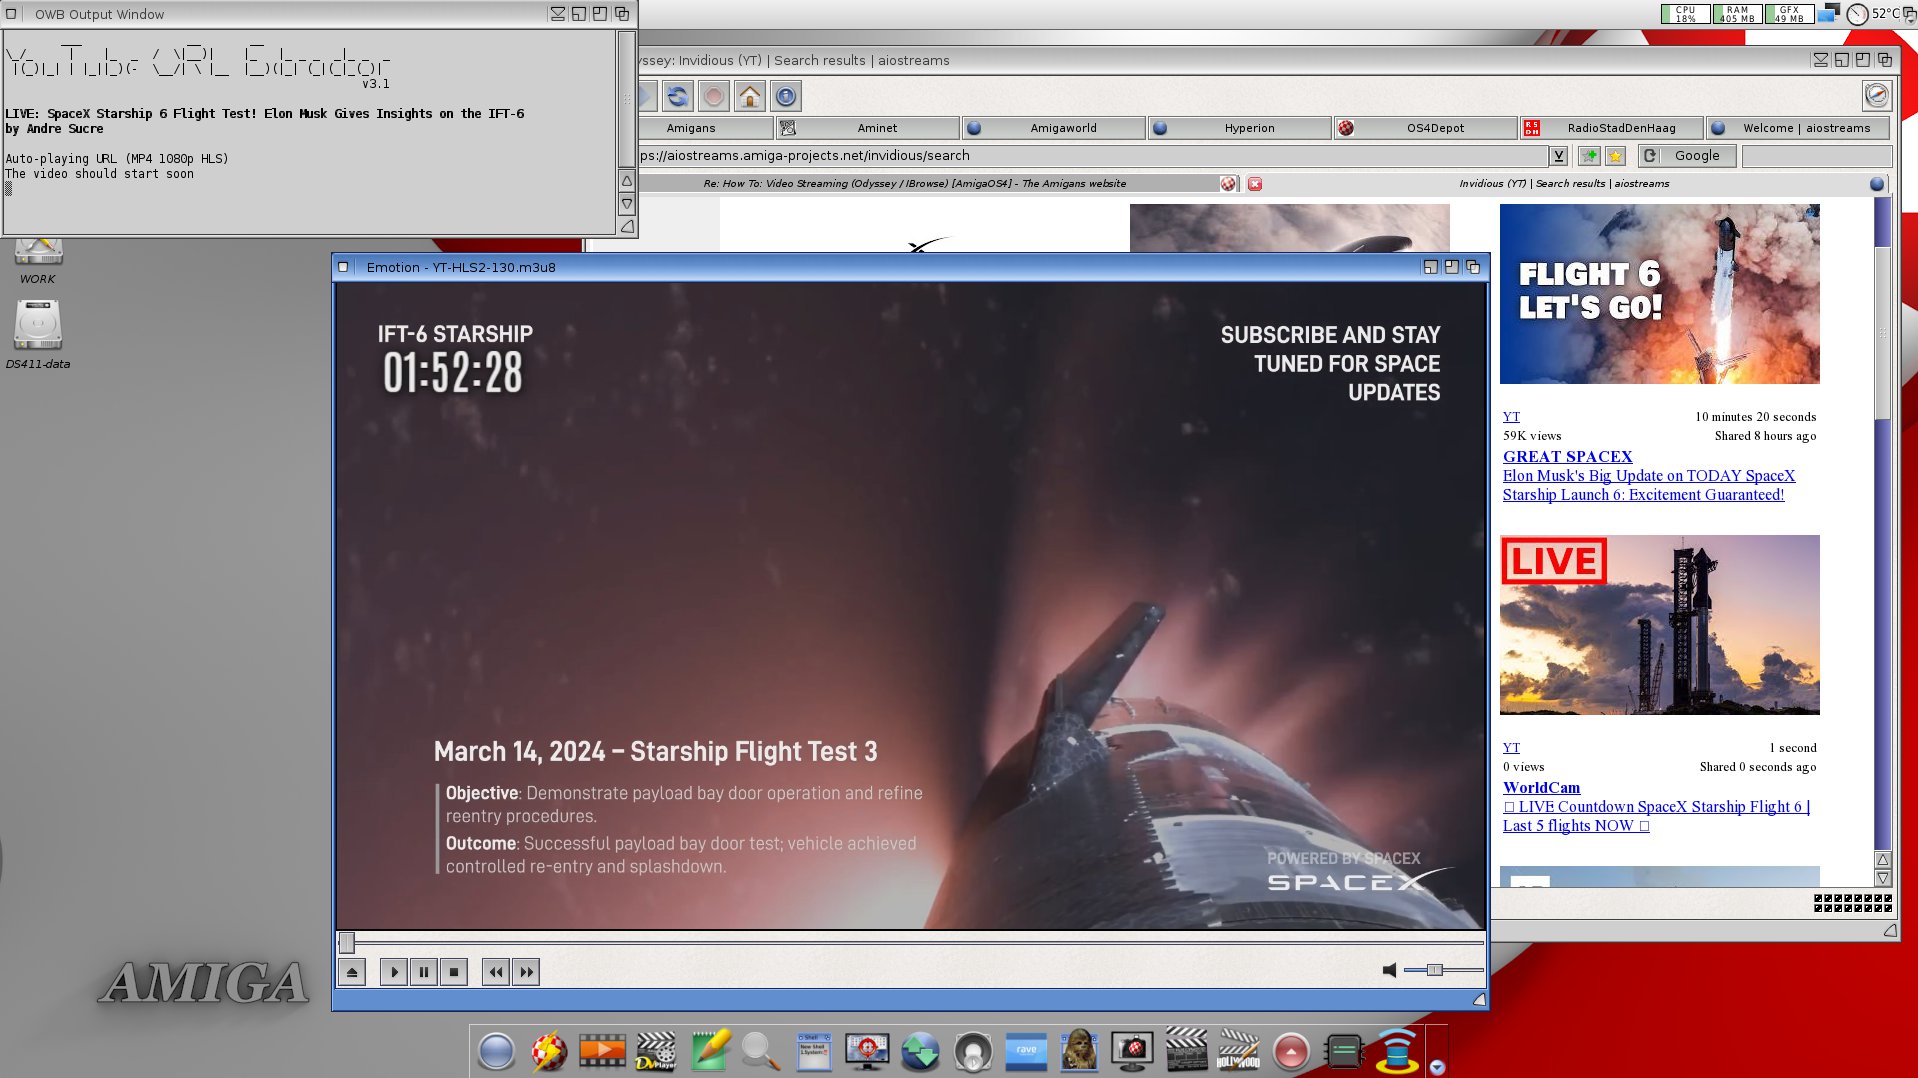Launch the magnifying glass search dock icon
The width and height of the screenshot is (1918, 1078).
click(761, 1051)
